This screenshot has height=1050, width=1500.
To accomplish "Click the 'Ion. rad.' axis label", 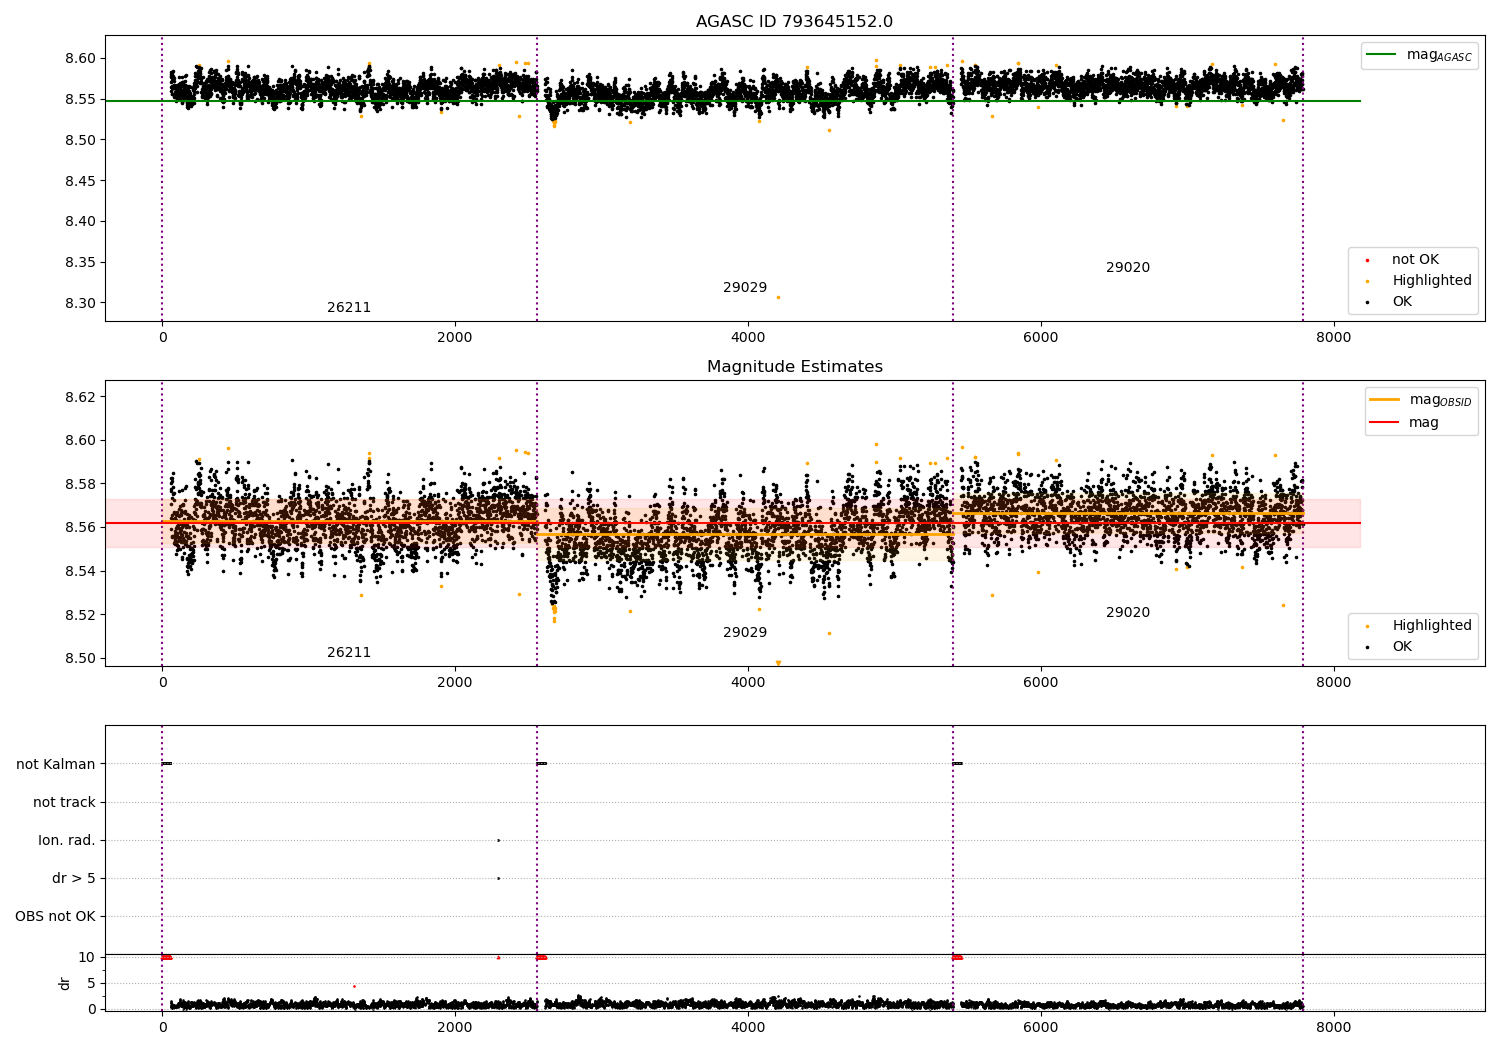I will [x=67, y=840].
